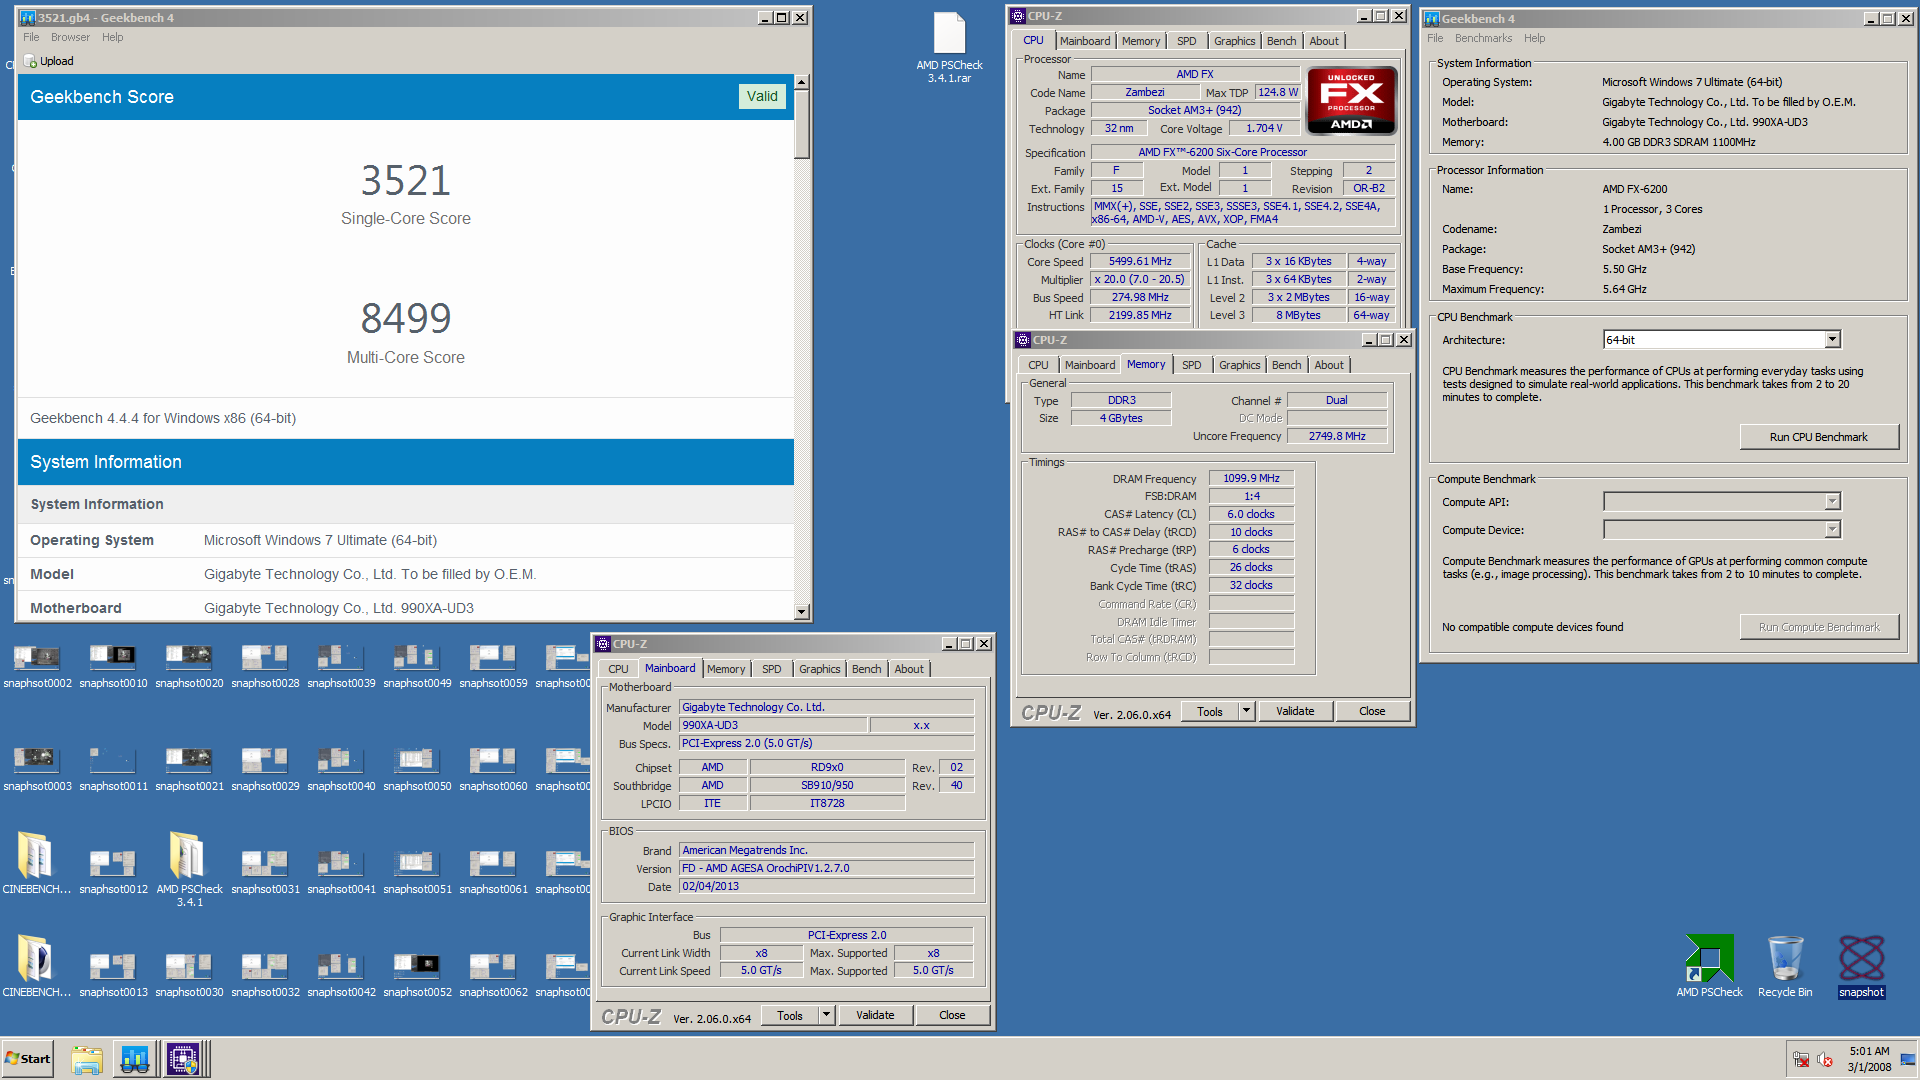The width and height of the screenshot is (1920, 1080).
Task: Open Memory tab in mainboard CPU-Z window
Action: [725, 669]
